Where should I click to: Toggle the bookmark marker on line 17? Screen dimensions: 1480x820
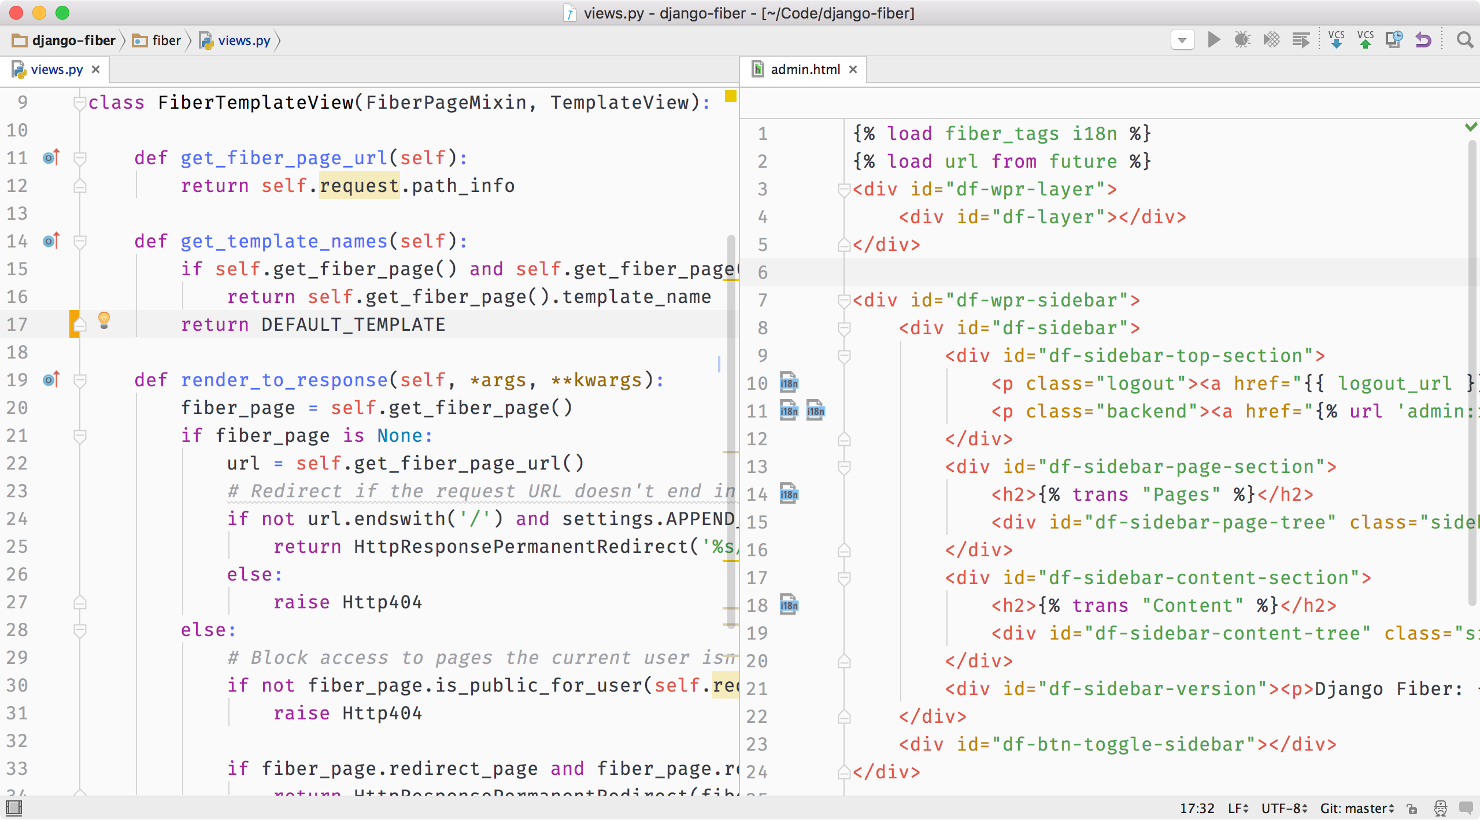73,322
